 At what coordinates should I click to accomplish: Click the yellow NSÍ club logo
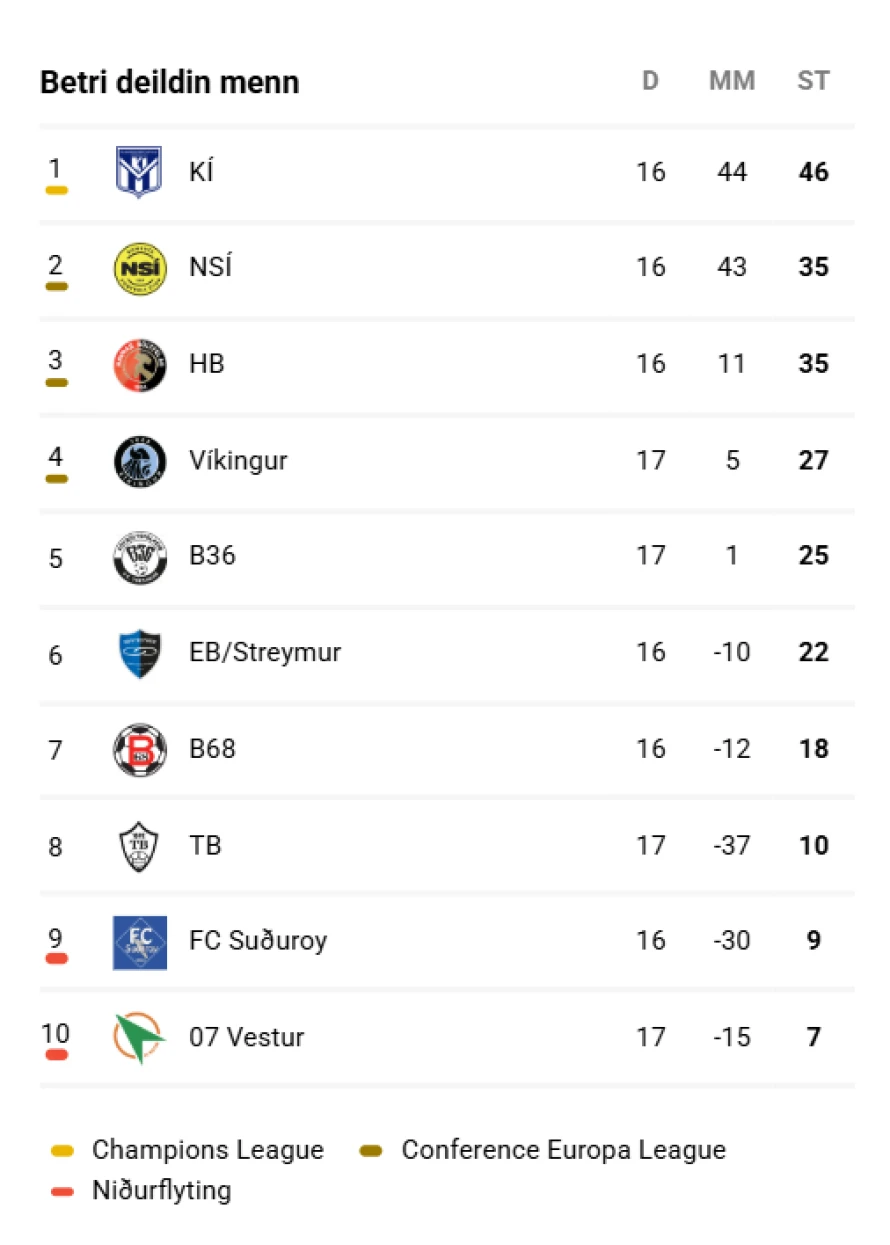[x=139, y=268]
